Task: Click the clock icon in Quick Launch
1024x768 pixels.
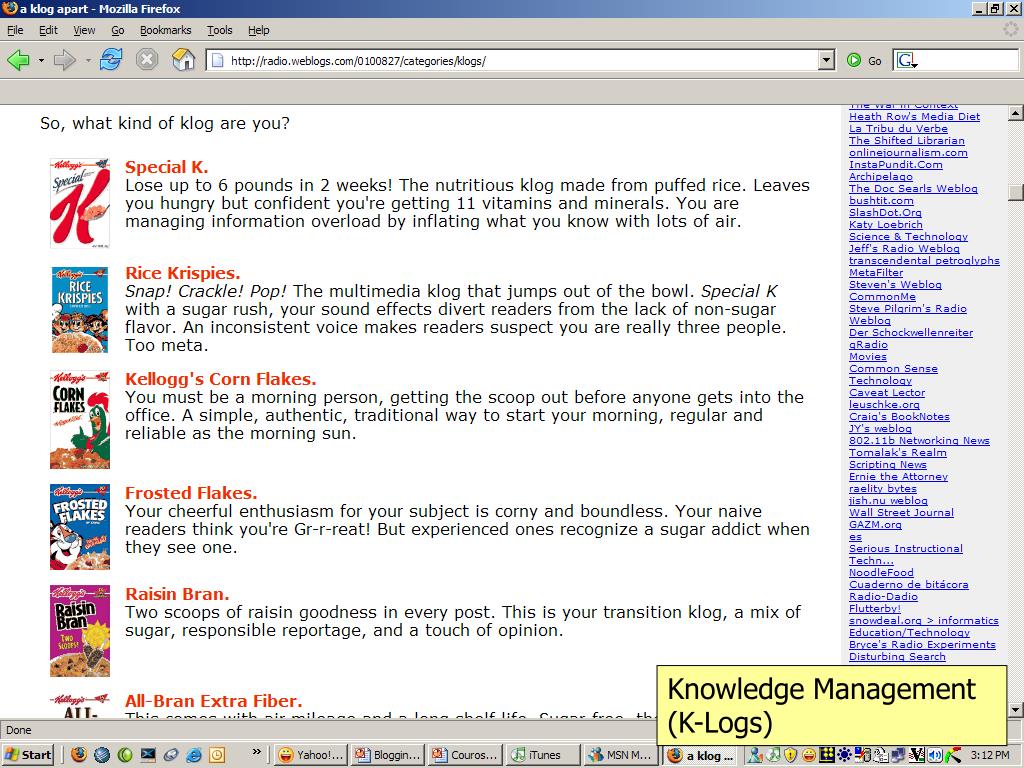Action: click(x=217, y=755)
